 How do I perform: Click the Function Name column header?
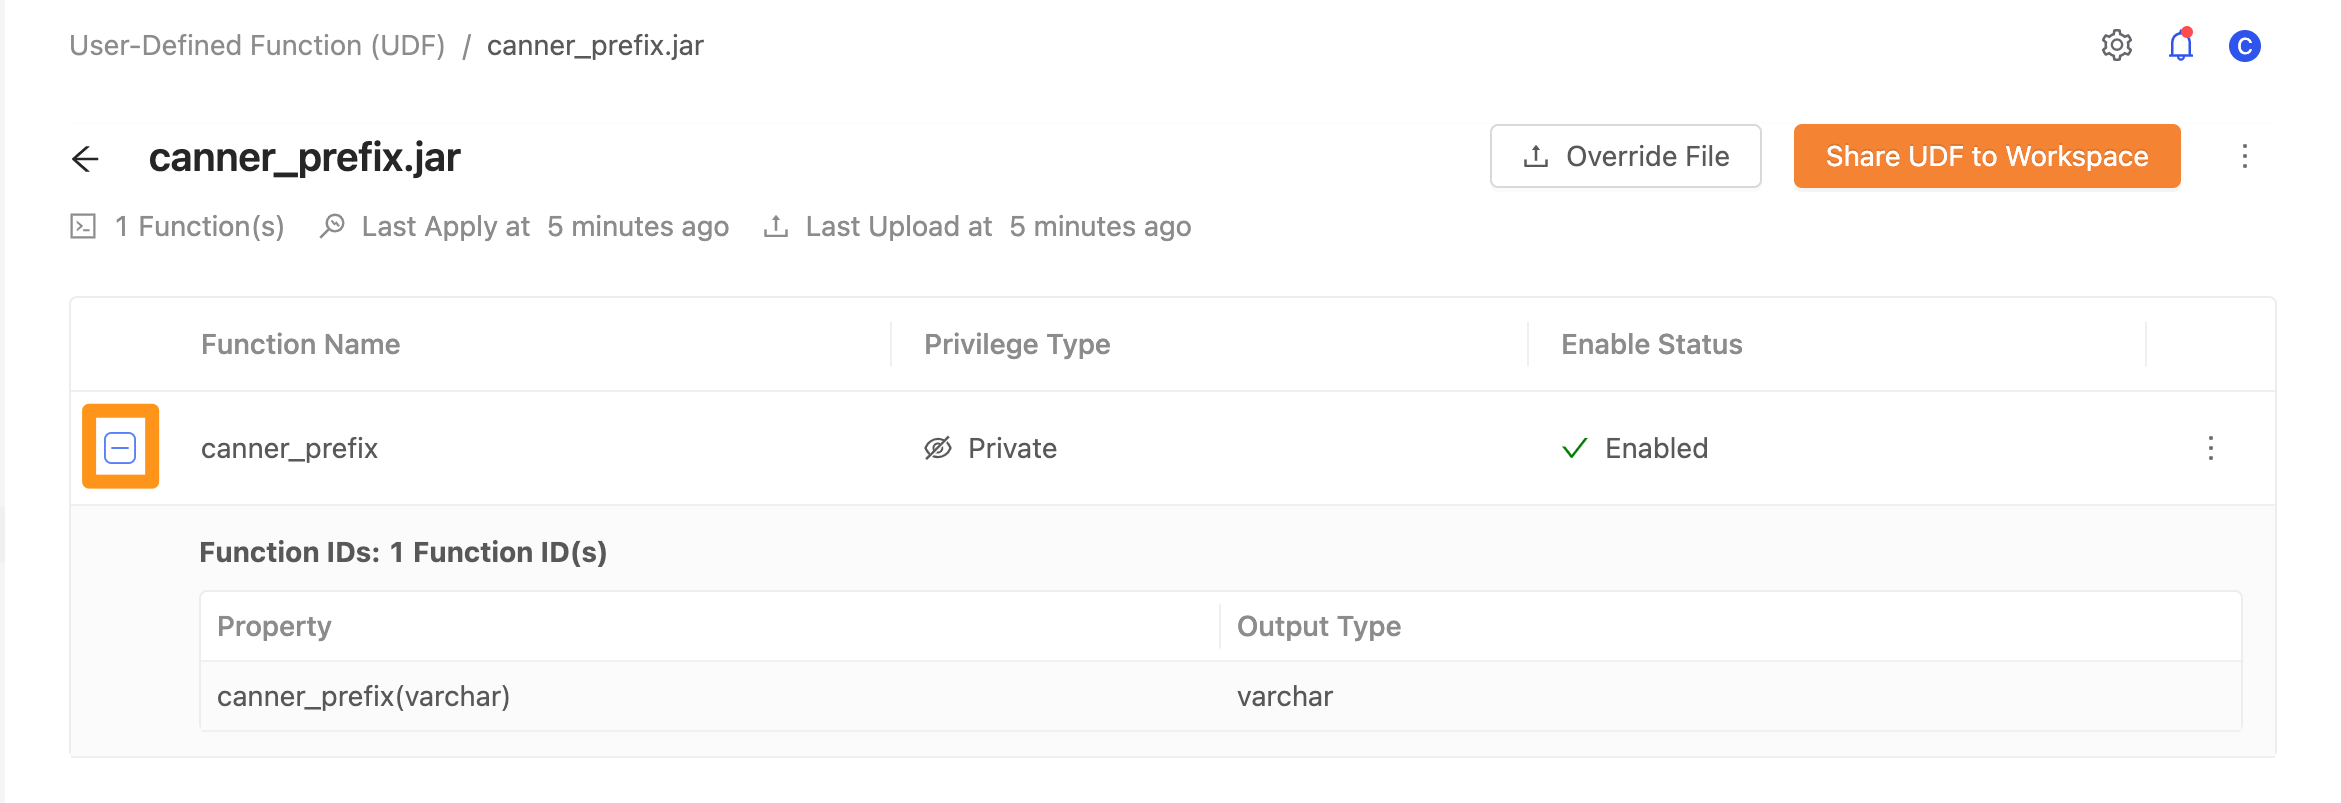tap(301, 344)
